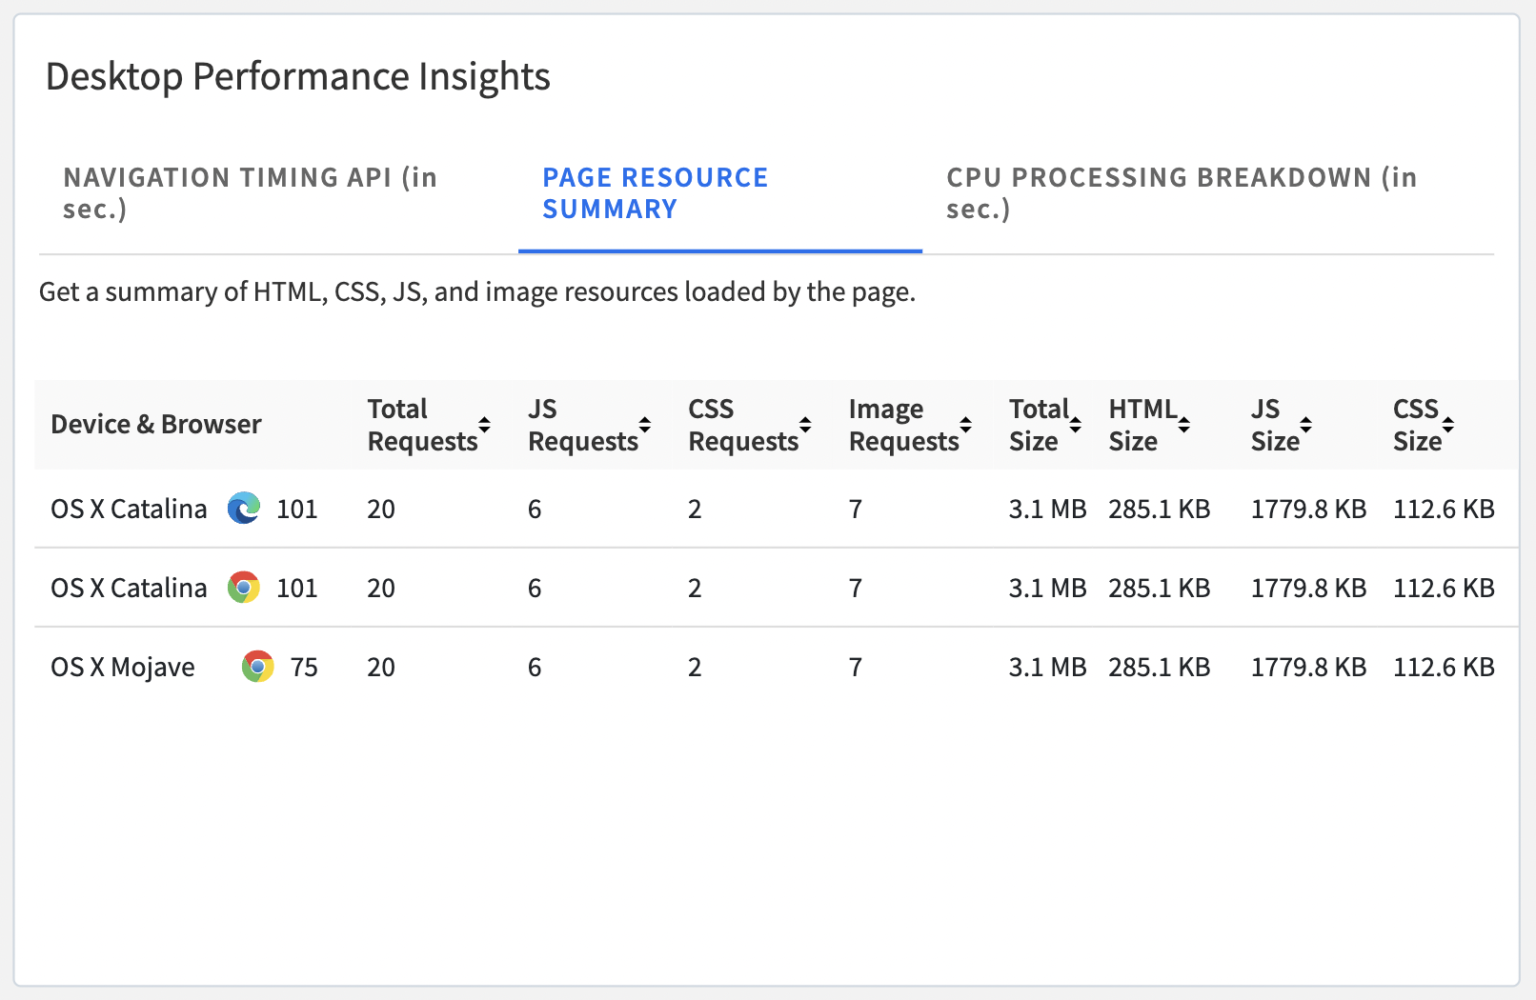Click the Image Requests header label

tap(903, 425)
